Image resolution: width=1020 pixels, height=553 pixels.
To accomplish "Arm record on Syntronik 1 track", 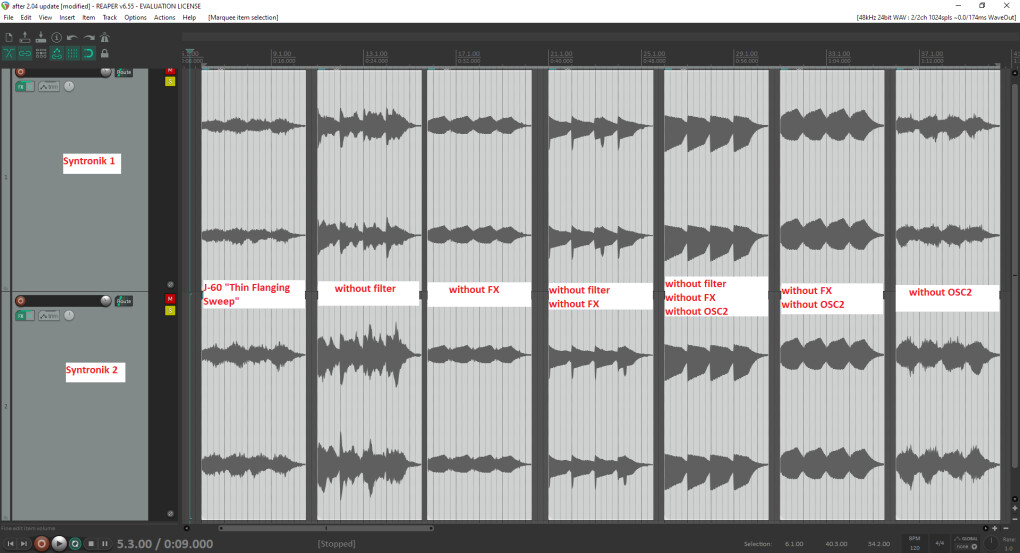I will coord(21,72).
